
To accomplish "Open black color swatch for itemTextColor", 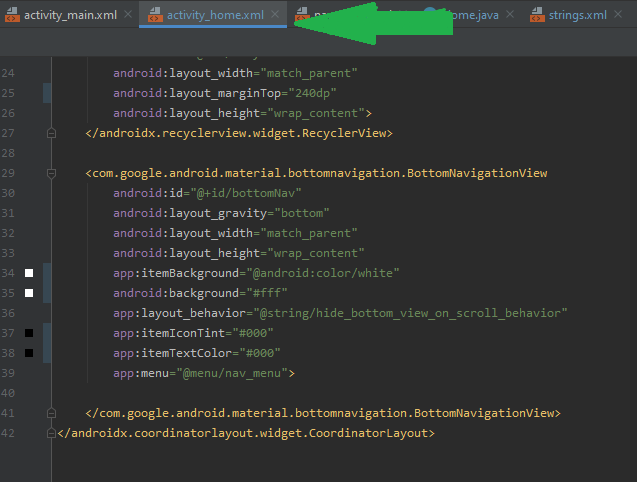I will (x=29, y=353).
